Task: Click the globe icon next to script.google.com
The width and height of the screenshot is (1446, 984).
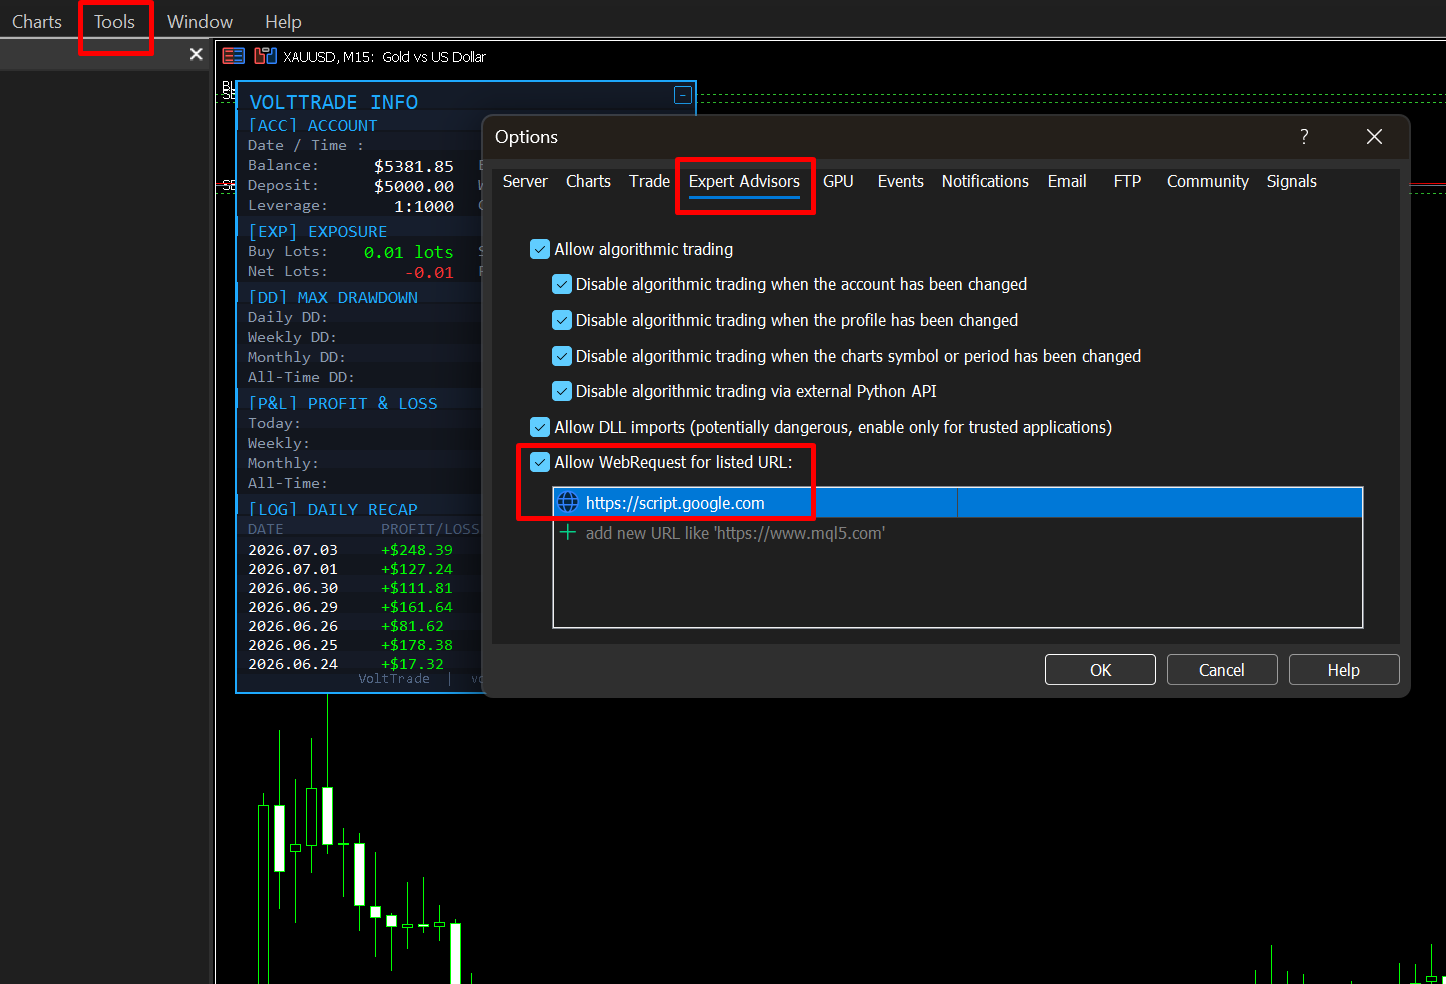Action: (568, 502)
